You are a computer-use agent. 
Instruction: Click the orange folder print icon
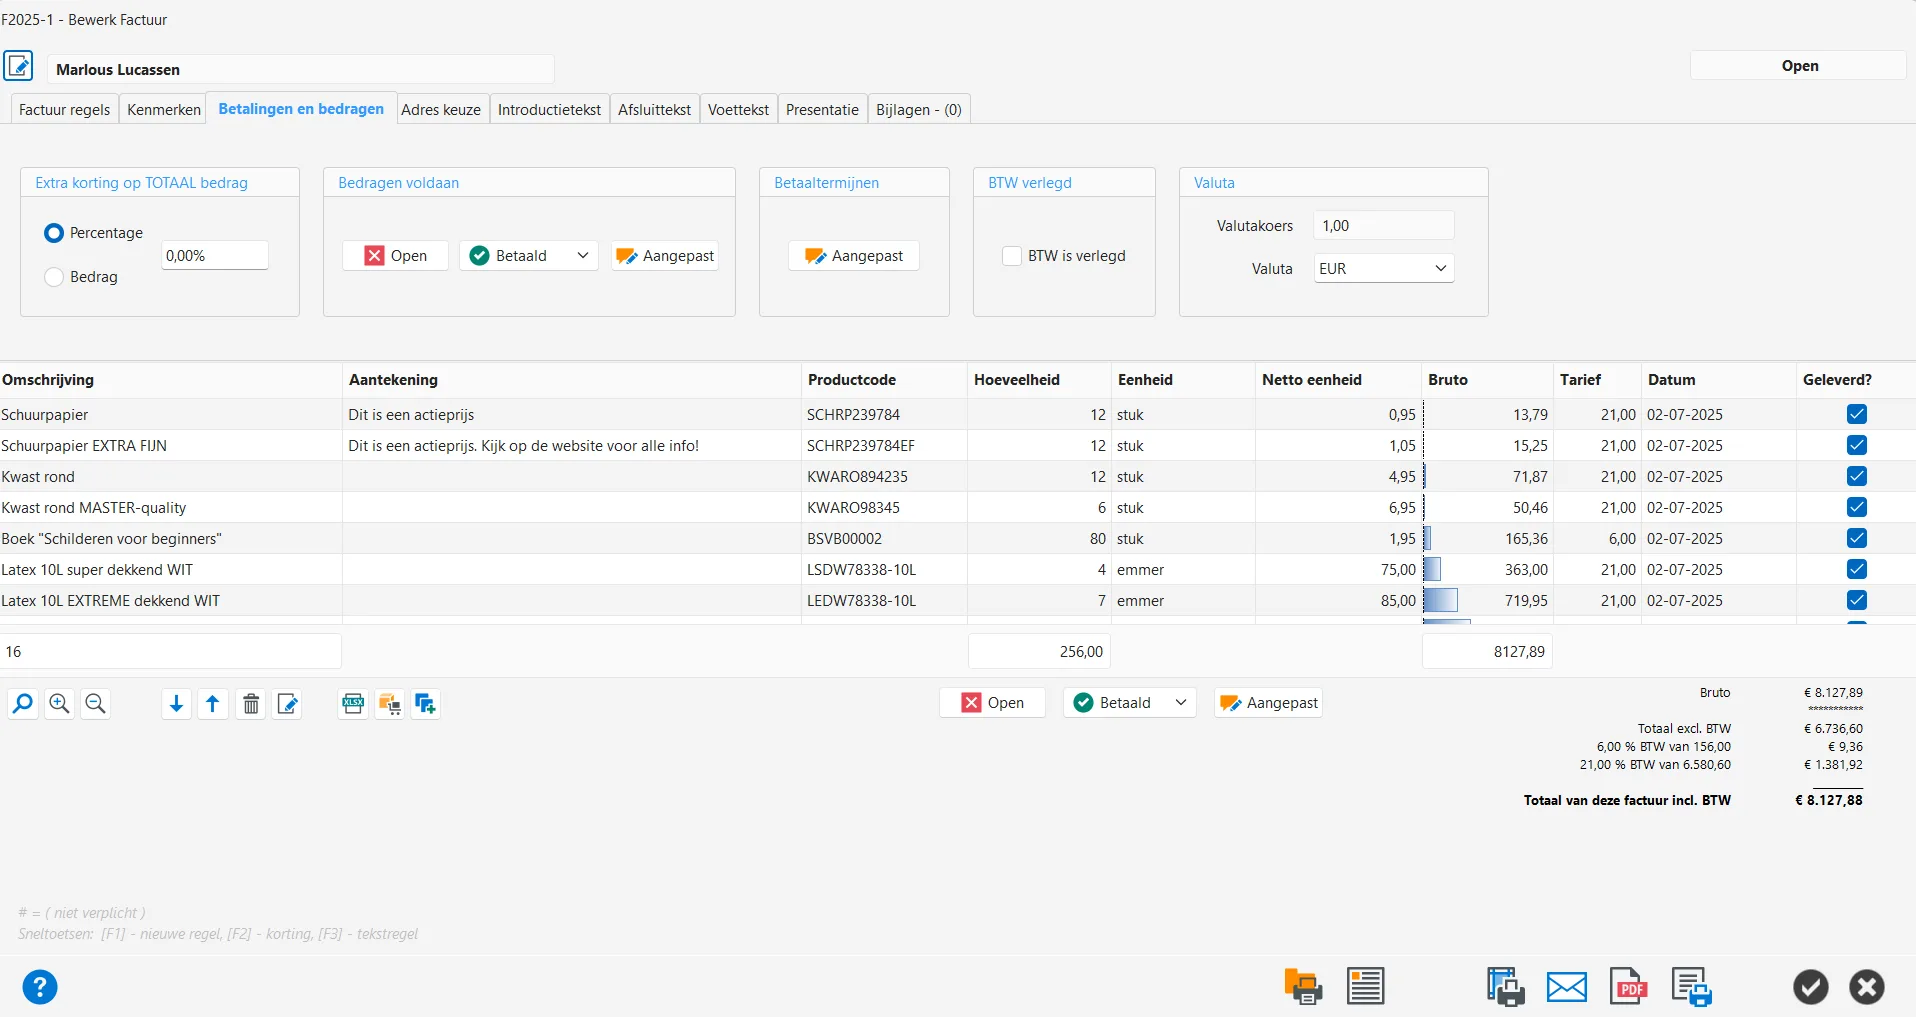click(1303, 987)
